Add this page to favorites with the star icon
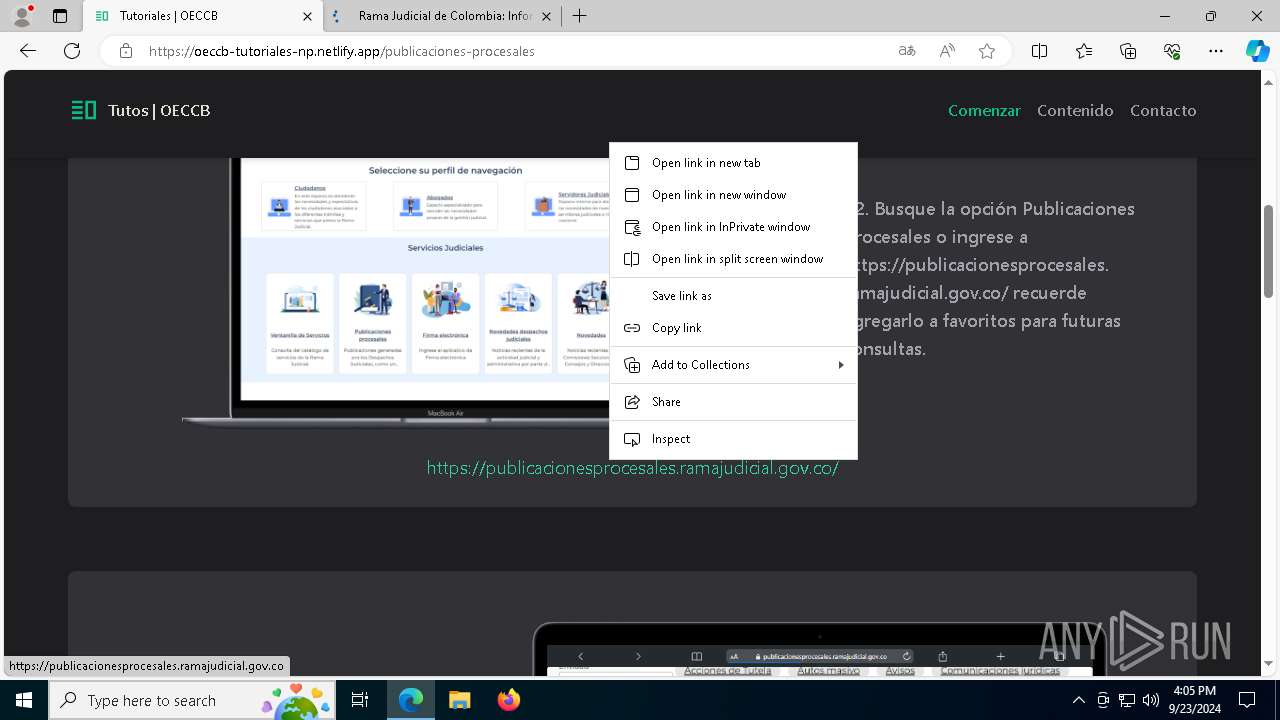The width and height of the screenshot is (1280, 720). pyautogui.click(x=987, y=51)
